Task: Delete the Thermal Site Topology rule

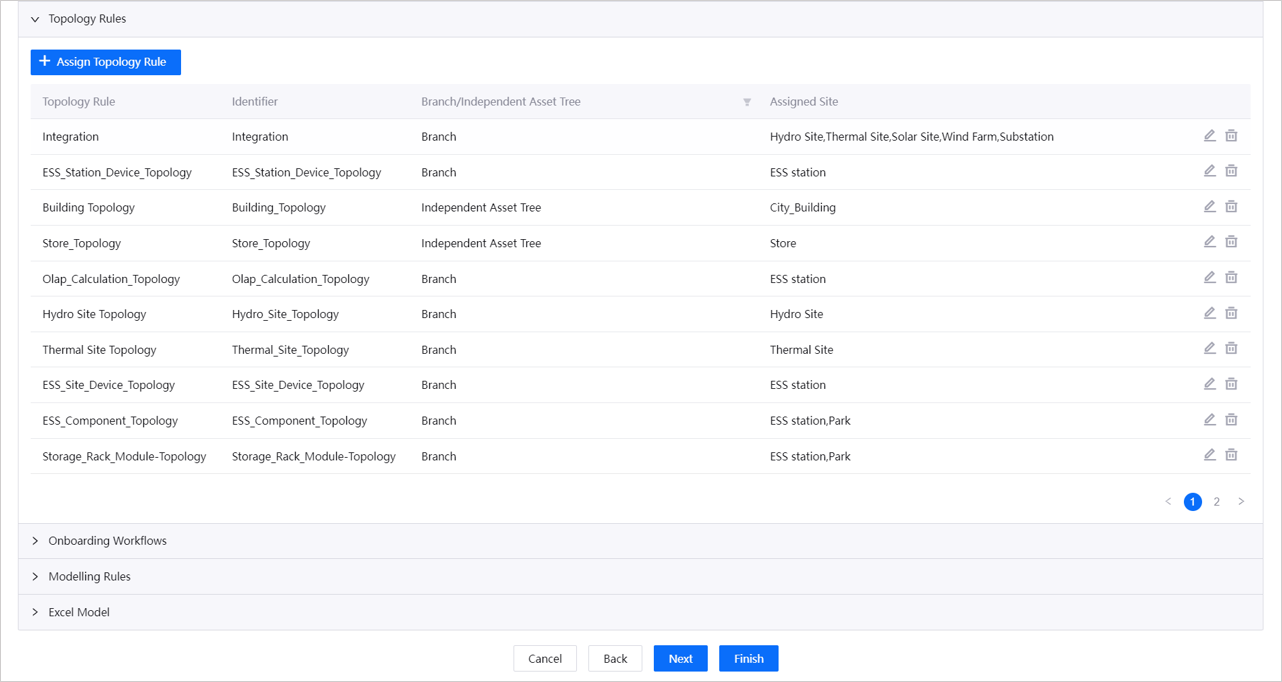Action: 1231,349
